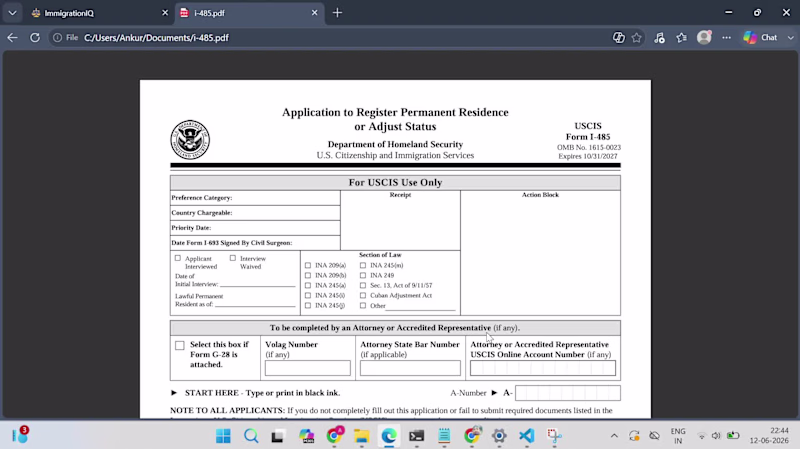Tick the INA 209(a) checkbox
Screen dimensions: 800x449
[x=308, y=265]
